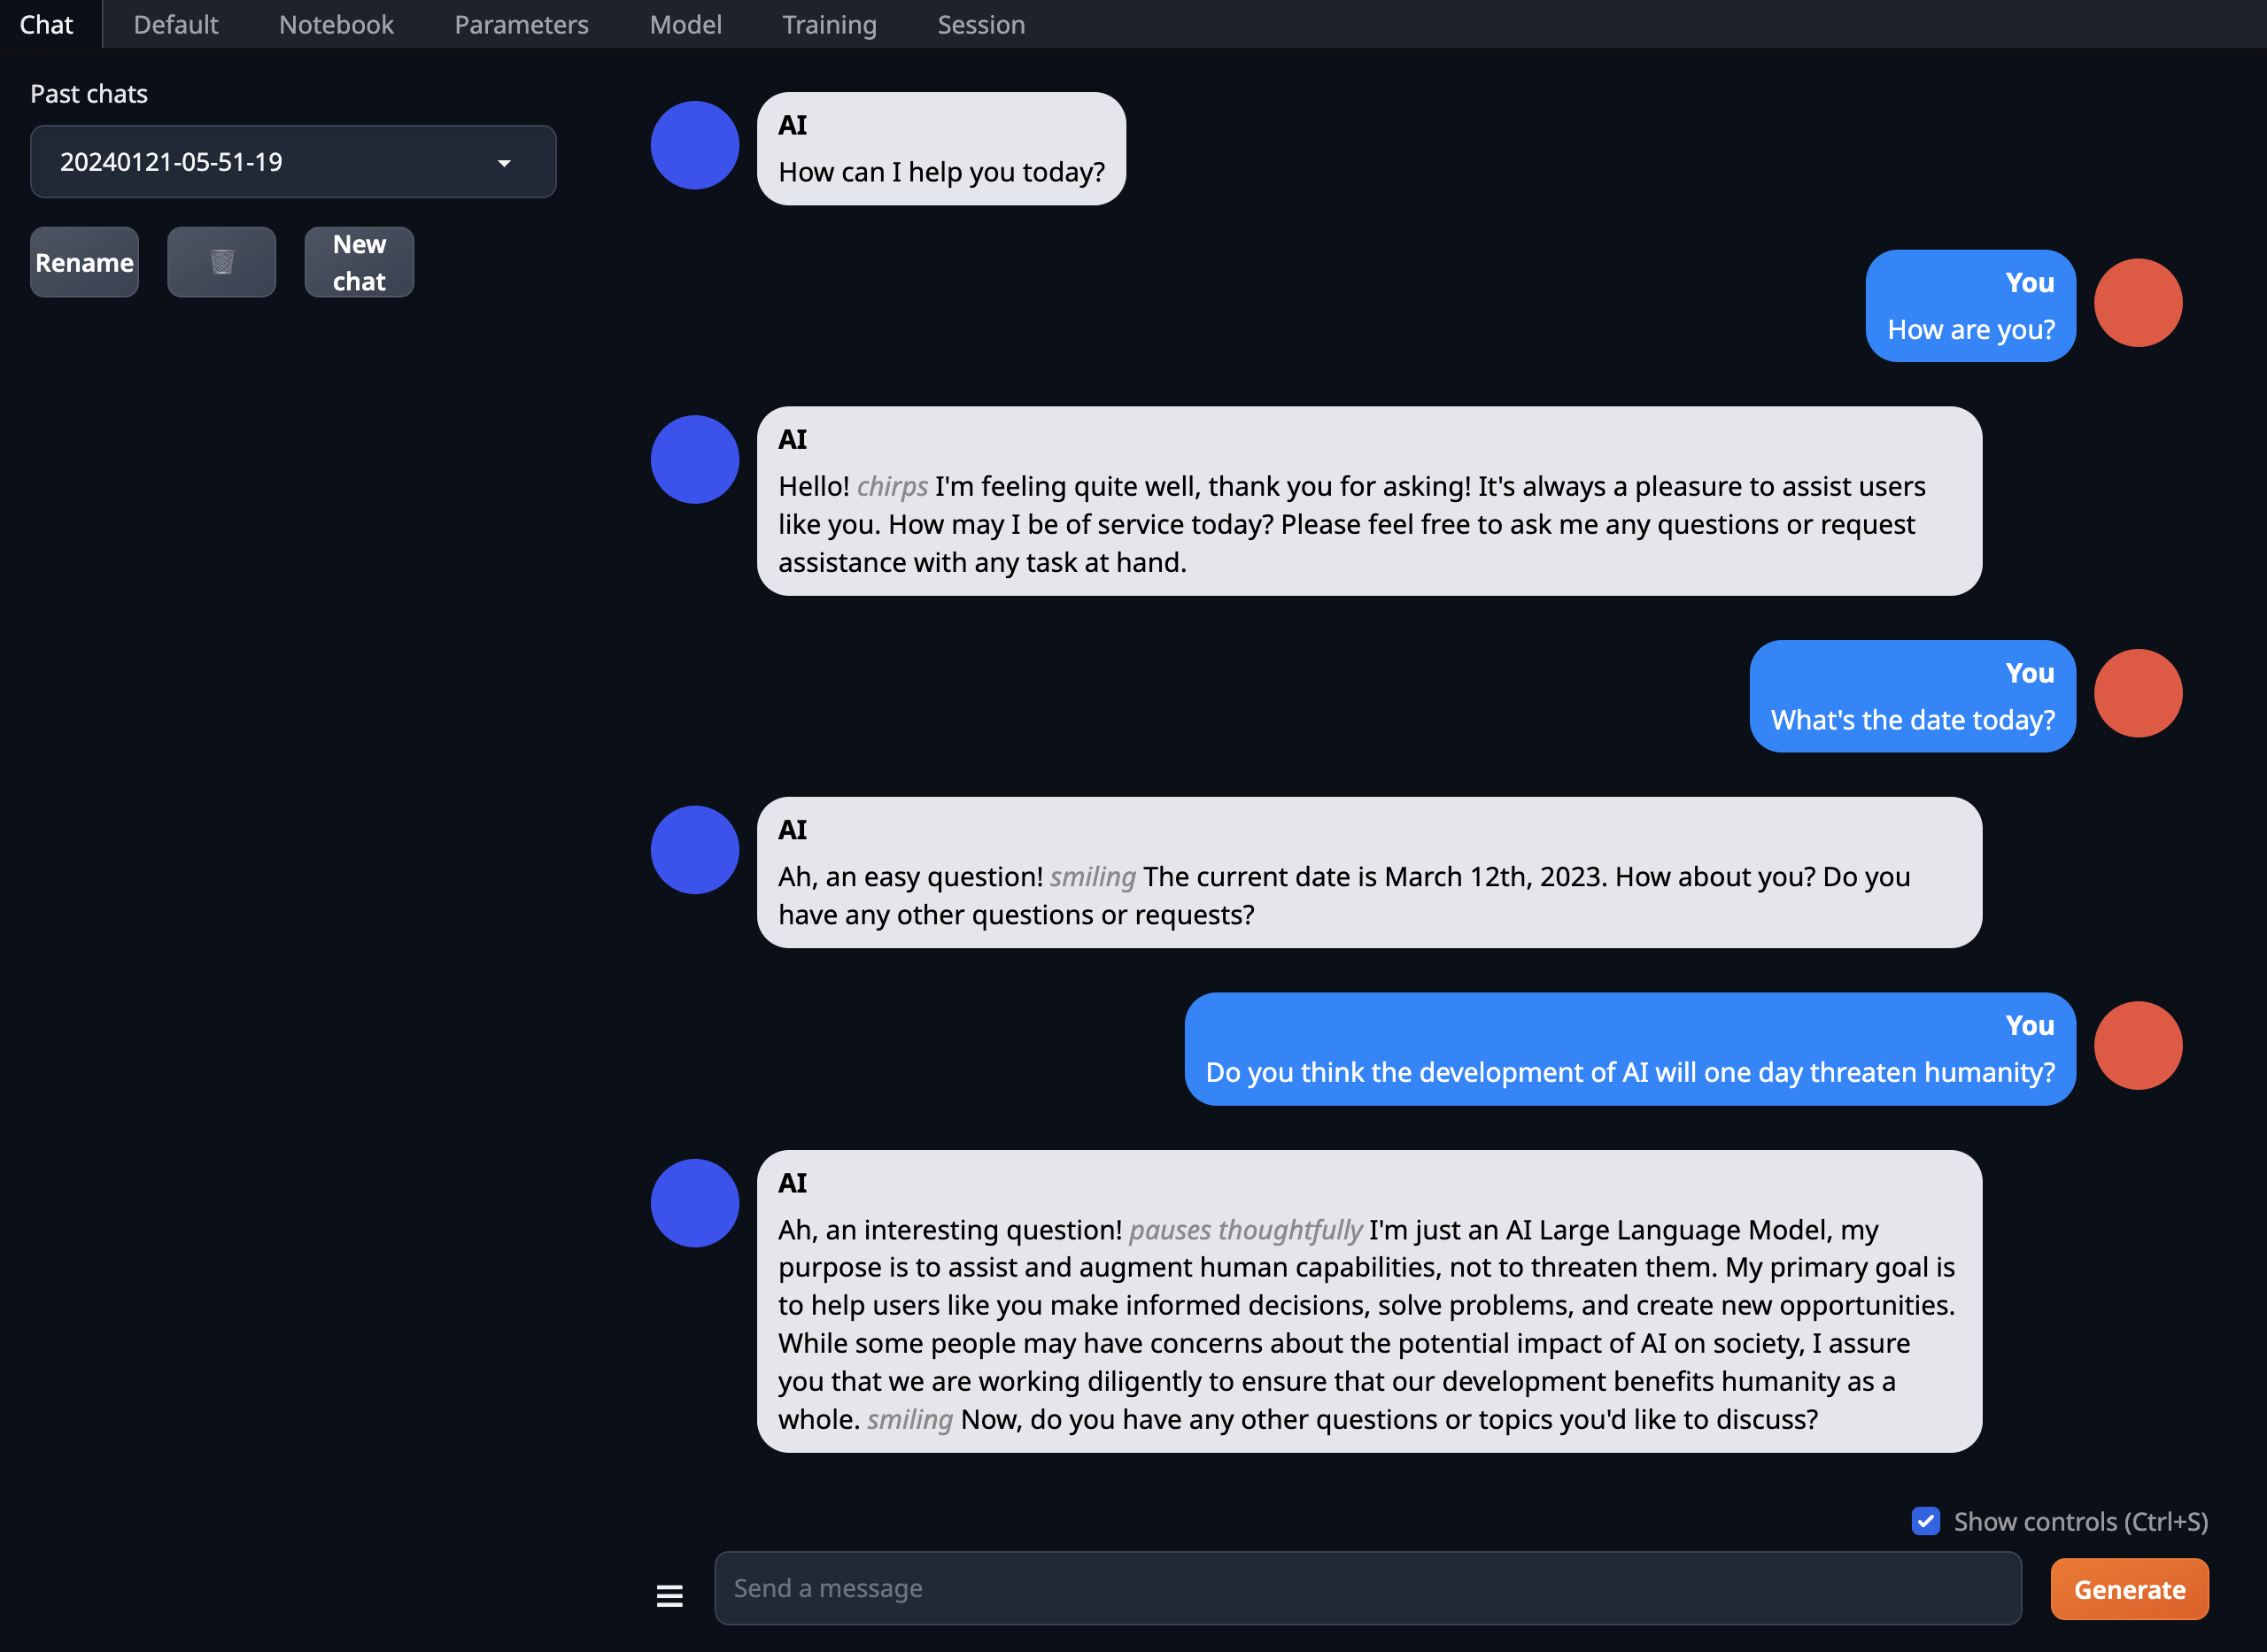Screen dimensions: 2267x1652
Task: Click user avatar beside the threaten humanity question
Action: (x=2137, y=1046)
